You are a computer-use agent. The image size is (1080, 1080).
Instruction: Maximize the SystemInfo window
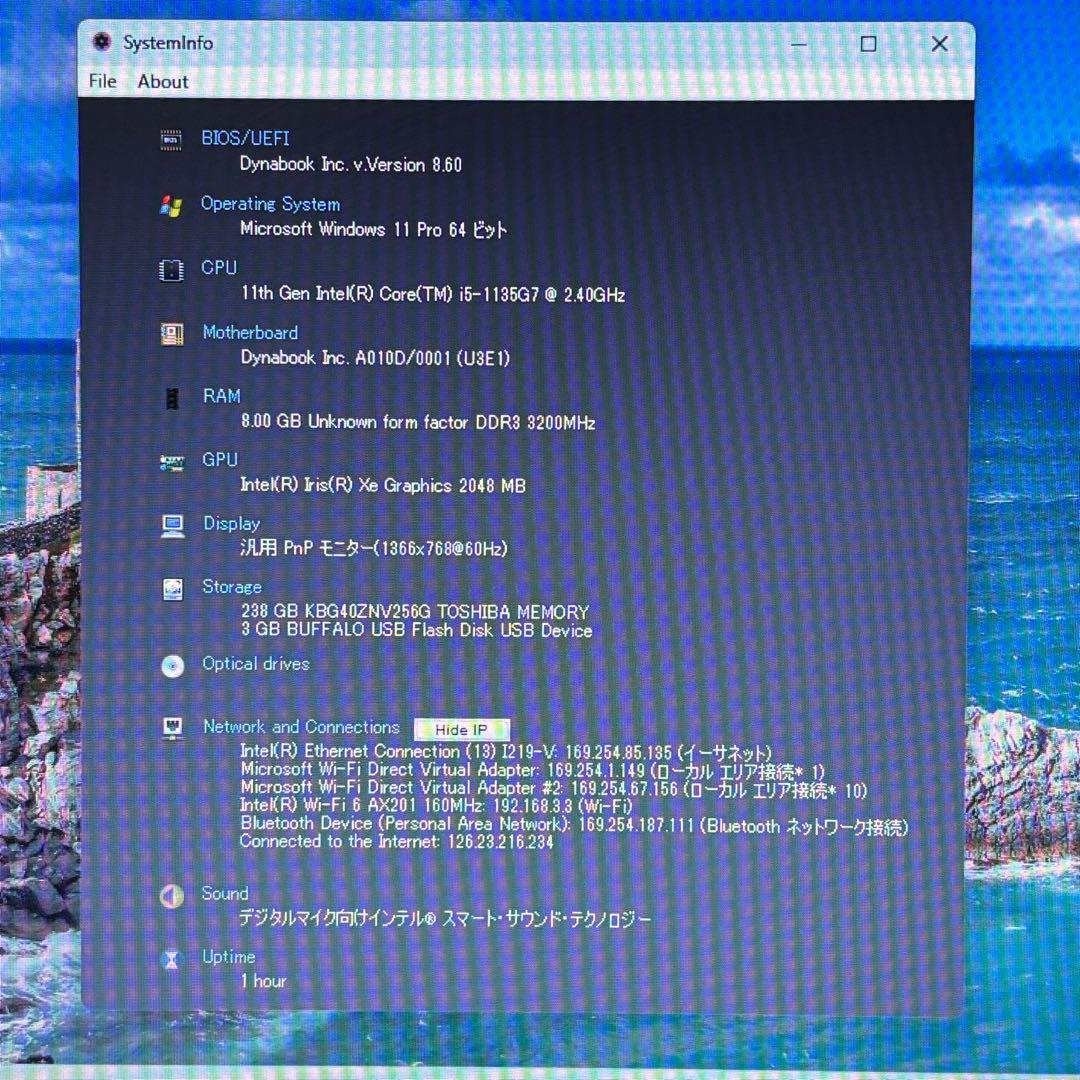click(x=868, y=44)
